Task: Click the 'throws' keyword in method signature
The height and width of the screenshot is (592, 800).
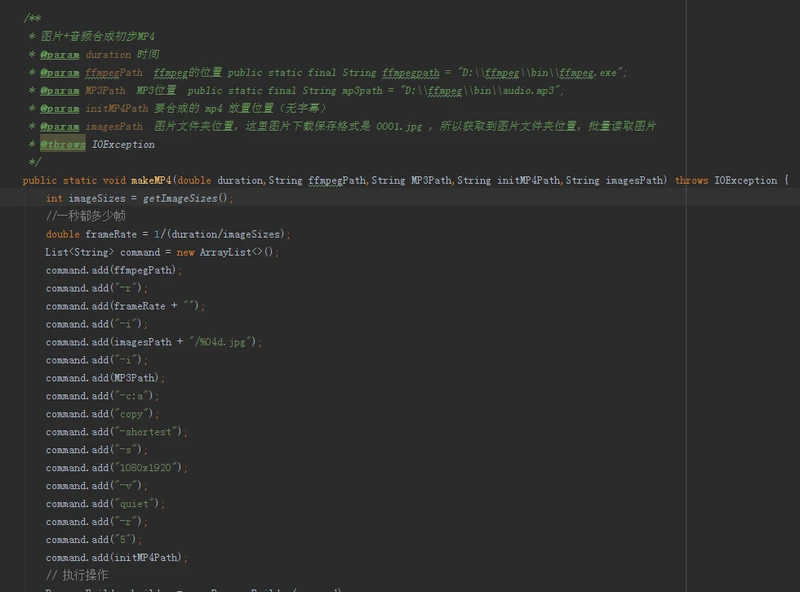Action: coord(691,180)
